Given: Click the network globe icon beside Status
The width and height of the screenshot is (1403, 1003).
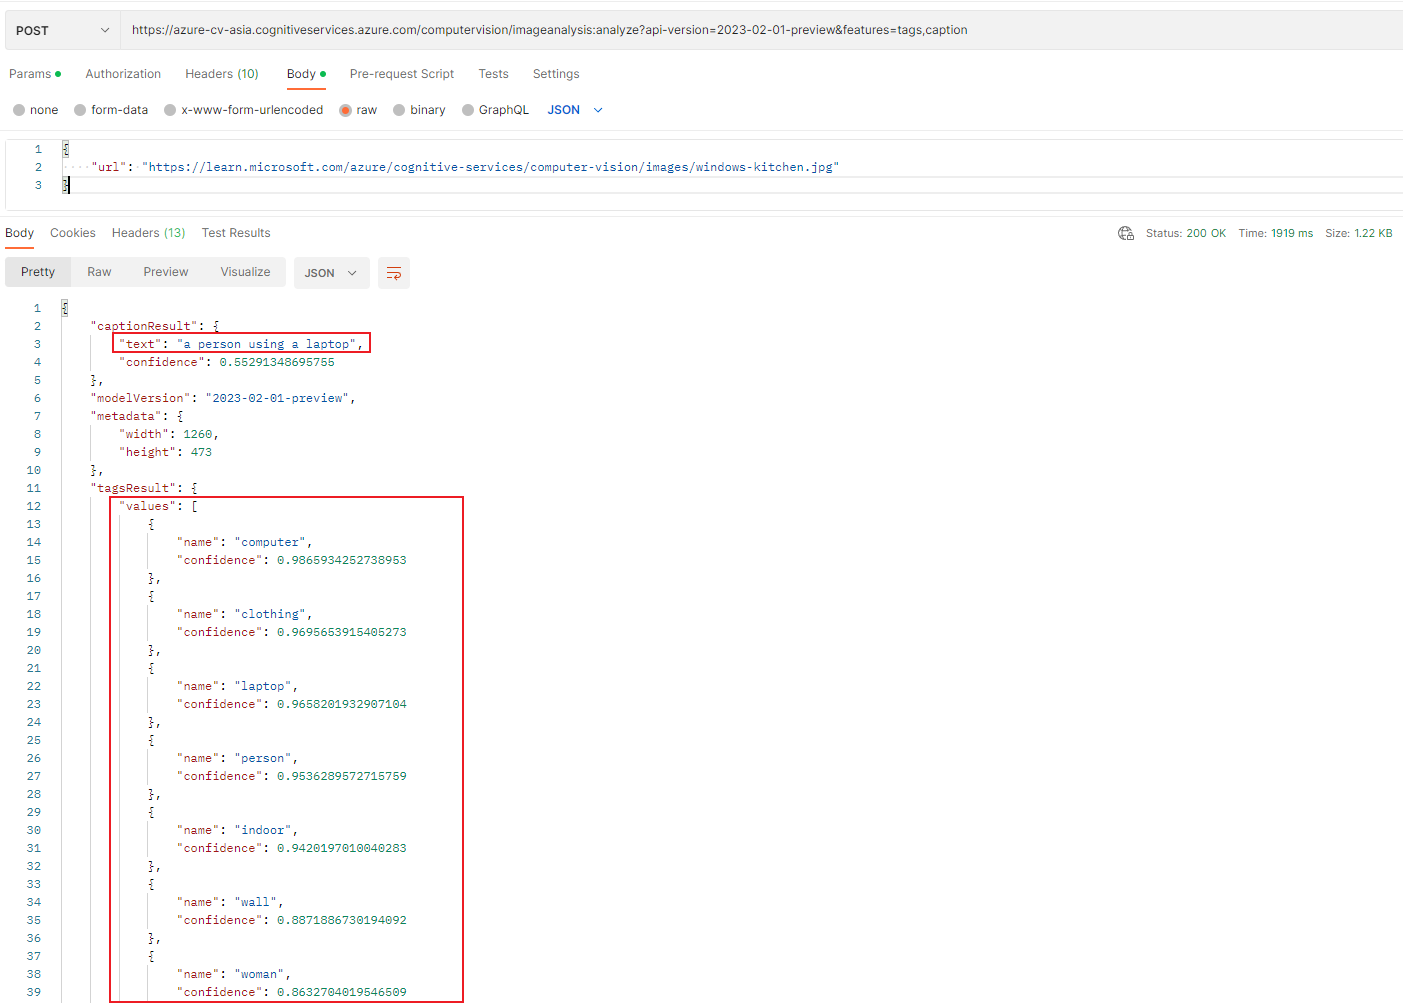Looking at the screenshot, I should tap(1126, 233).
